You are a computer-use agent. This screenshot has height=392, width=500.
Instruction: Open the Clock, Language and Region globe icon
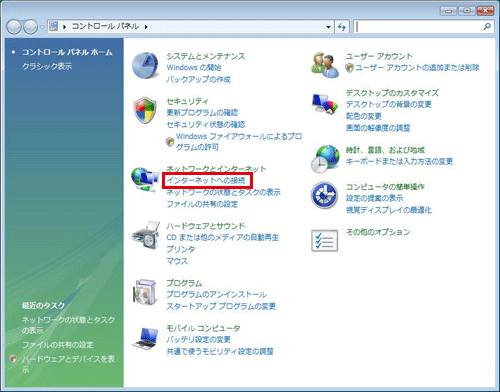tap(325, 159)
